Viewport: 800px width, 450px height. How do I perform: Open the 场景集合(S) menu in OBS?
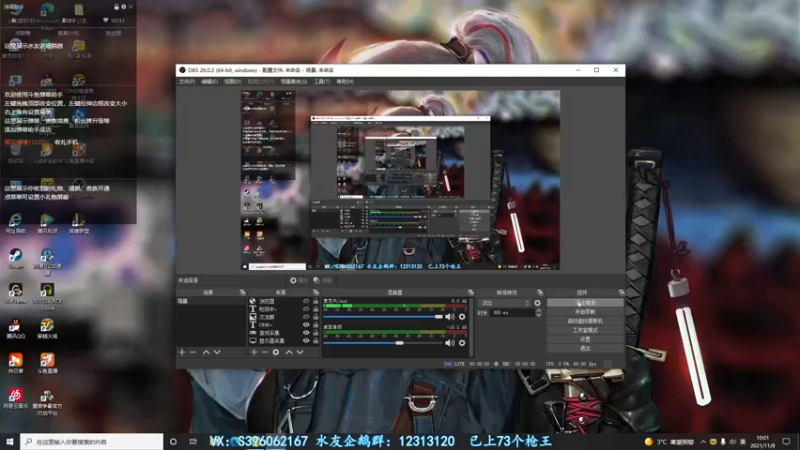coord(294,82)
